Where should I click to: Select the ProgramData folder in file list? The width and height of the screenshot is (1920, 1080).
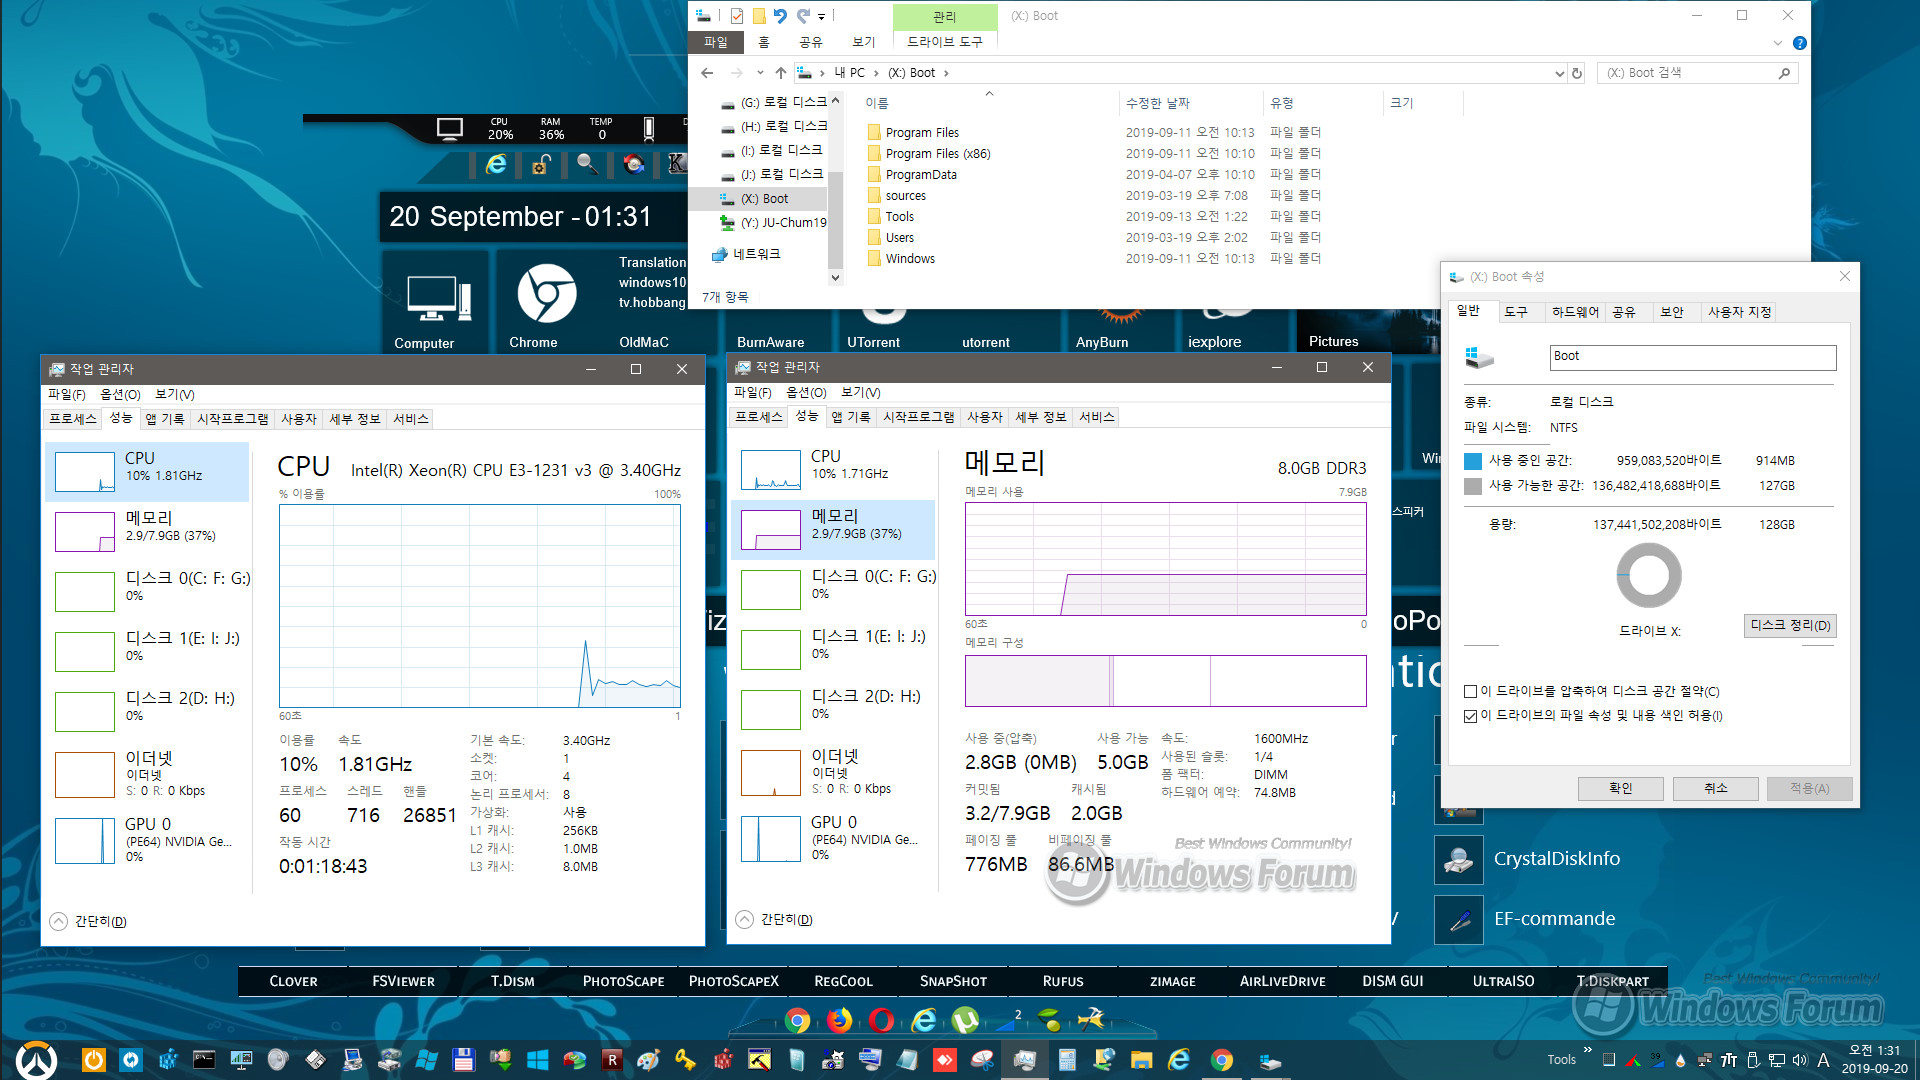921,175
